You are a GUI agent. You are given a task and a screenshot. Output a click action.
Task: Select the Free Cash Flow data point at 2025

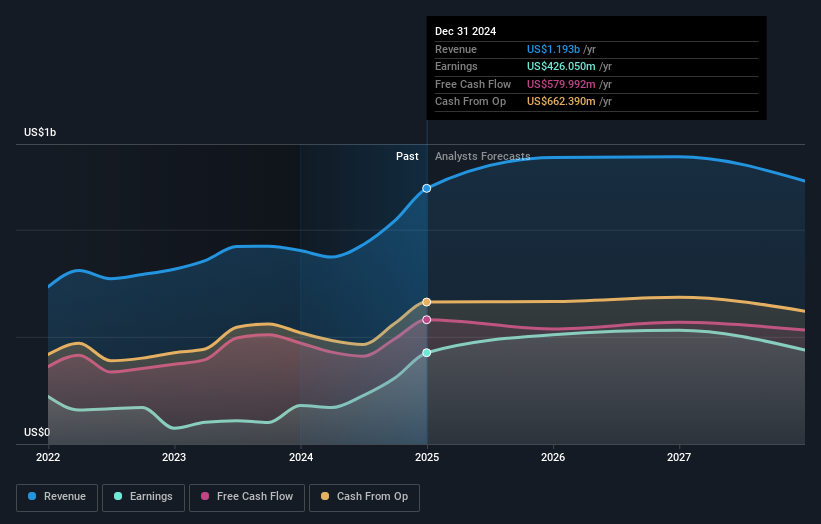[x=427, y=320]
